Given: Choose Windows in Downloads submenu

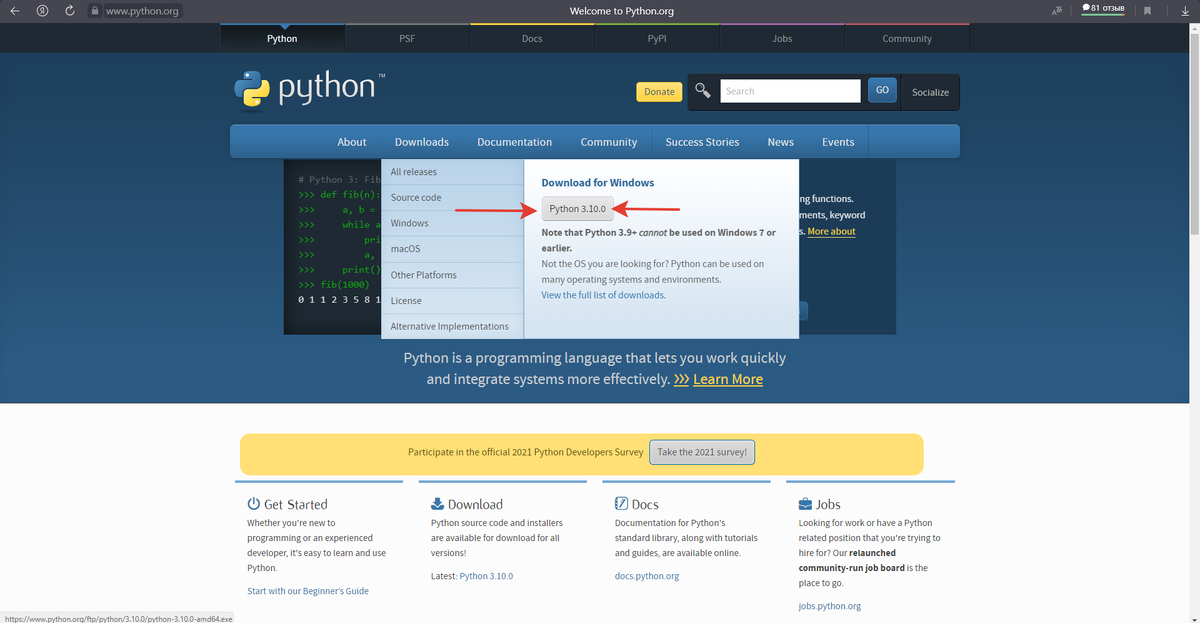Looking at the screenshot, I should [x=452, y=224].
